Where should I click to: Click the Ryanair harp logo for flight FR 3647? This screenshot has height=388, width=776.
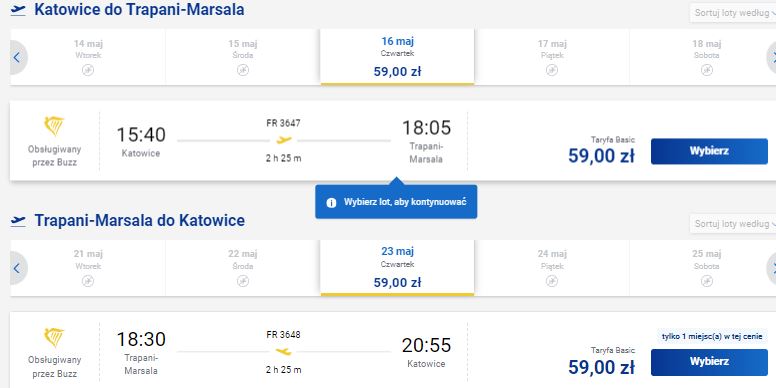coord(54,126)
